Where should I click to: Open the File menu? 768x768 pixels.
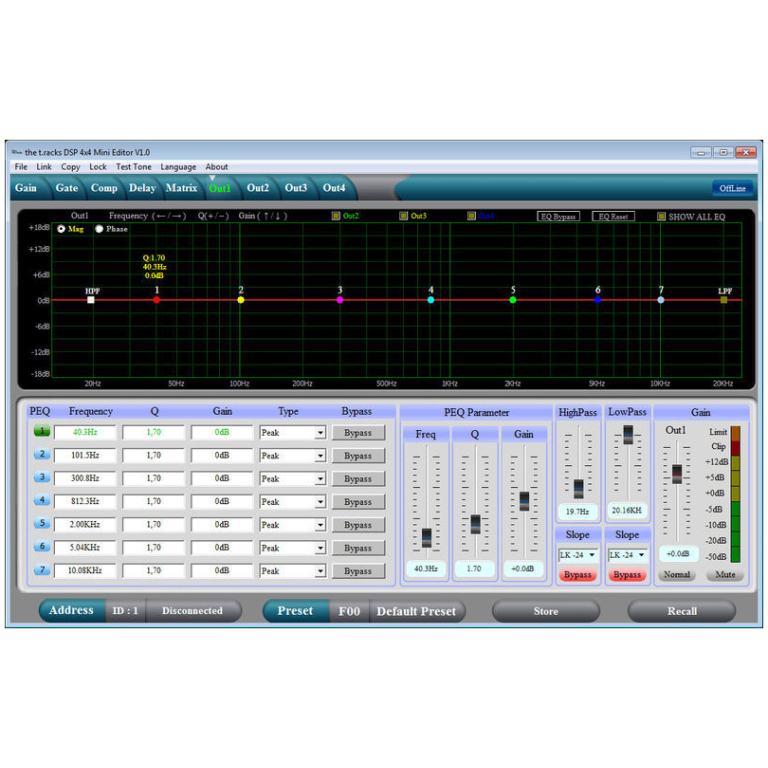[21, 167]
